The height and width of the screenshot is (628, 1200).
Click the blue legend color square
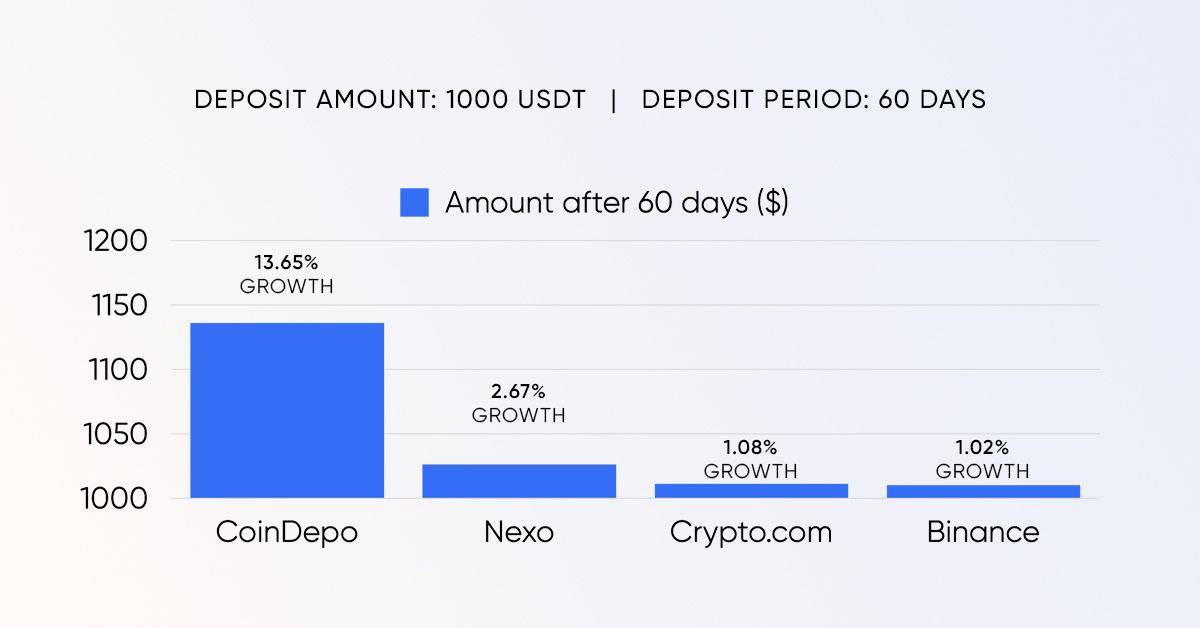tap(414, 202)
